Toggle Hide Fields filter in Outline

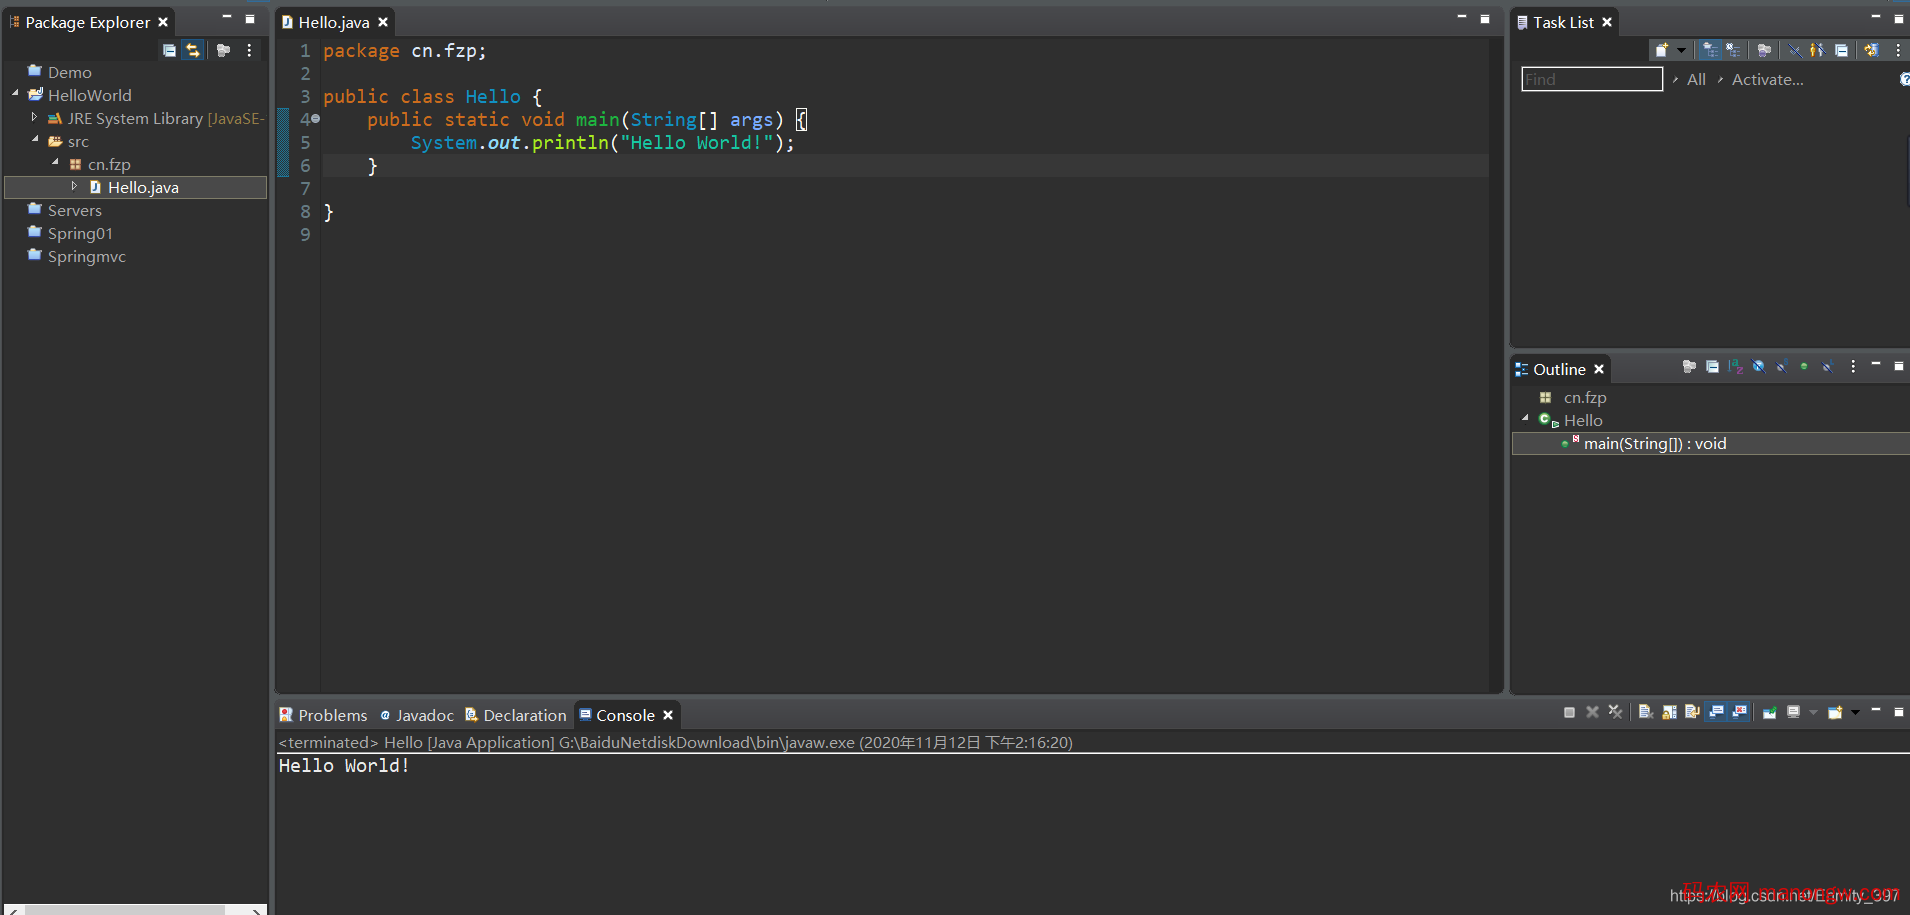(x=1758, y=367)
